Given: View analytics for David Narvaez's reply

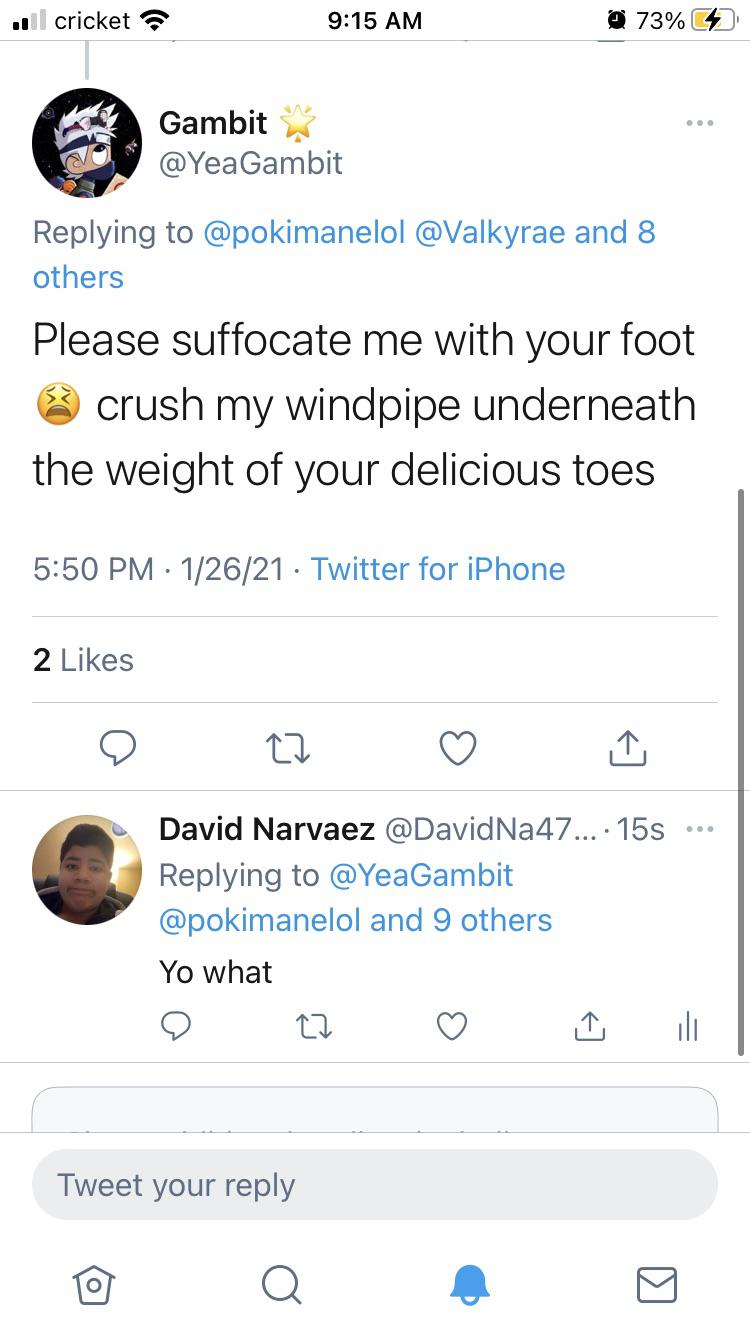Looking at the screenshot, I should 687,1026.
